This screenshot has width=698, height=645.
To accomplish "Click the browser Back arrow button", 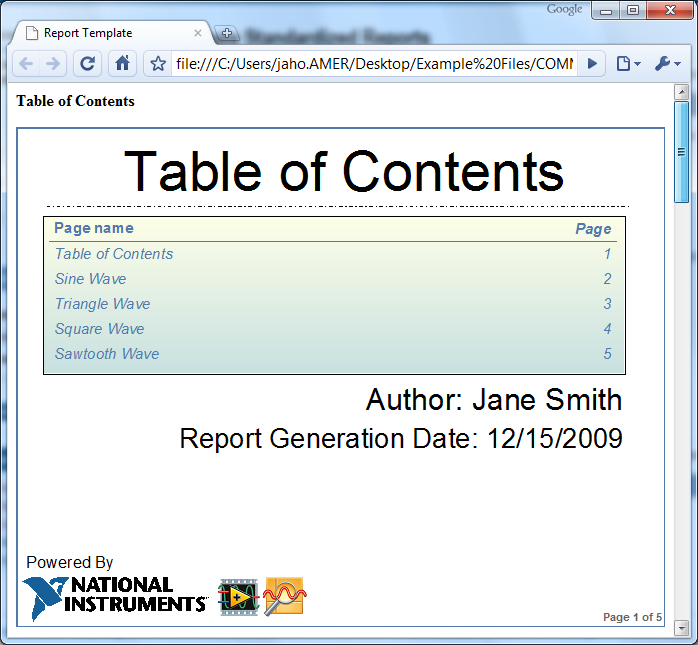I will pos(26,63).
